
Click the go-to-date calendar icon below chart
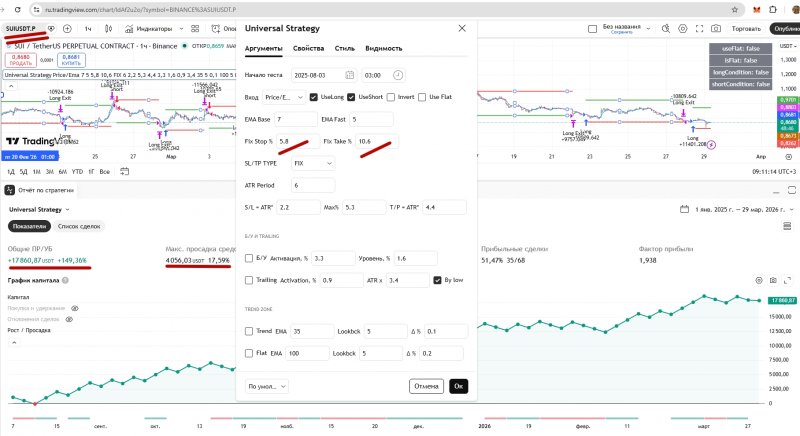click(124, 171)
